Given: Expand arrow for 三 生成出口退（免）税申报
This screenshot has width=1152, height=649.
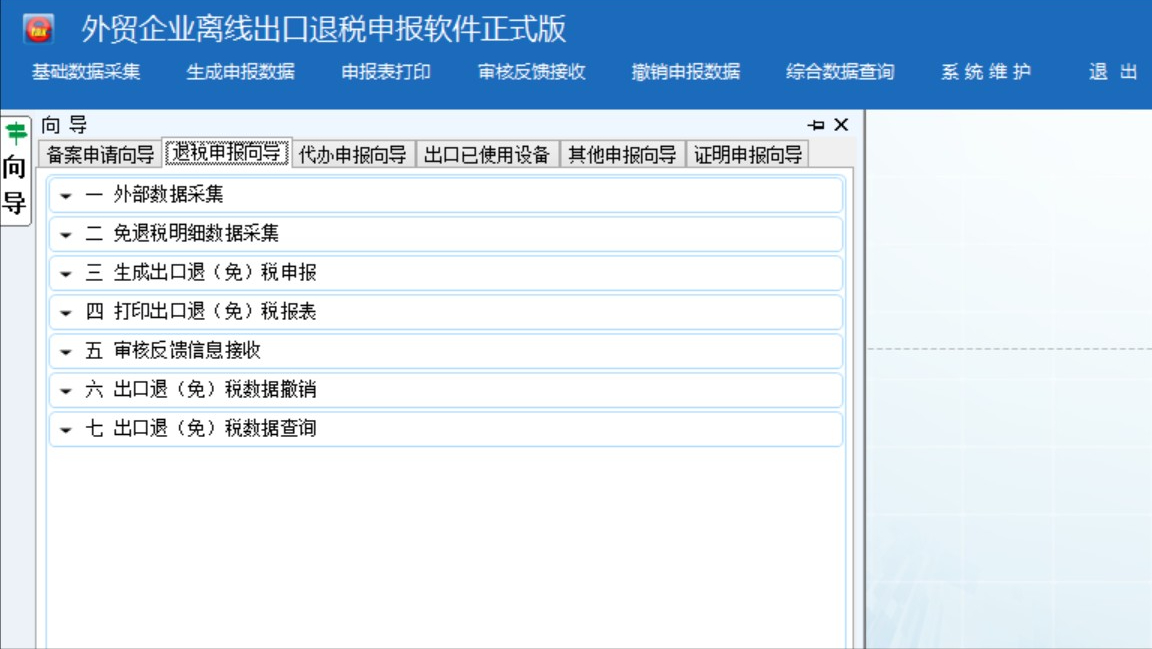Looking at the screenshot, I should pos(66,273).
